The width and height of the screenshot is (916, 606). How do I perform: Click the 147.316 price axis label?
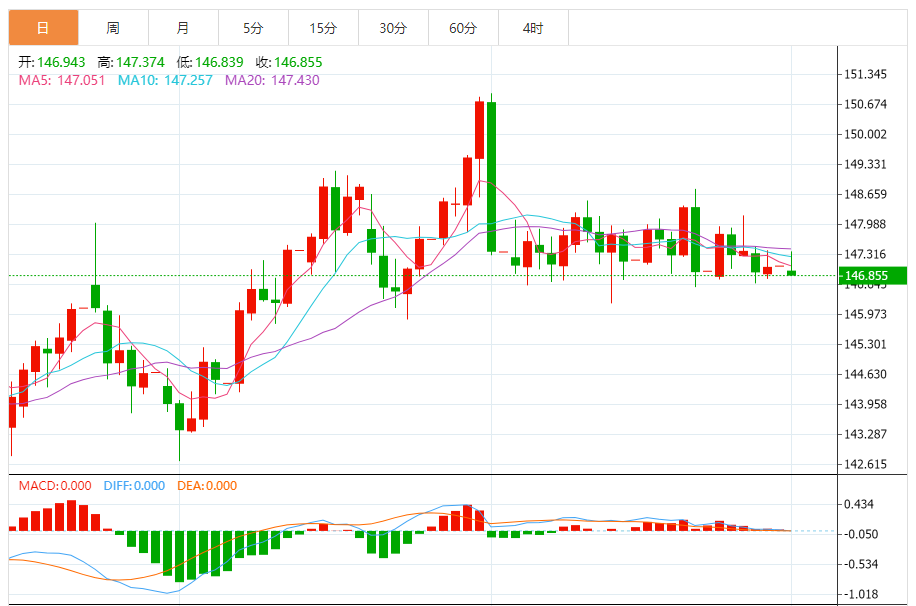pyautogui.click(x=865, y=254)
